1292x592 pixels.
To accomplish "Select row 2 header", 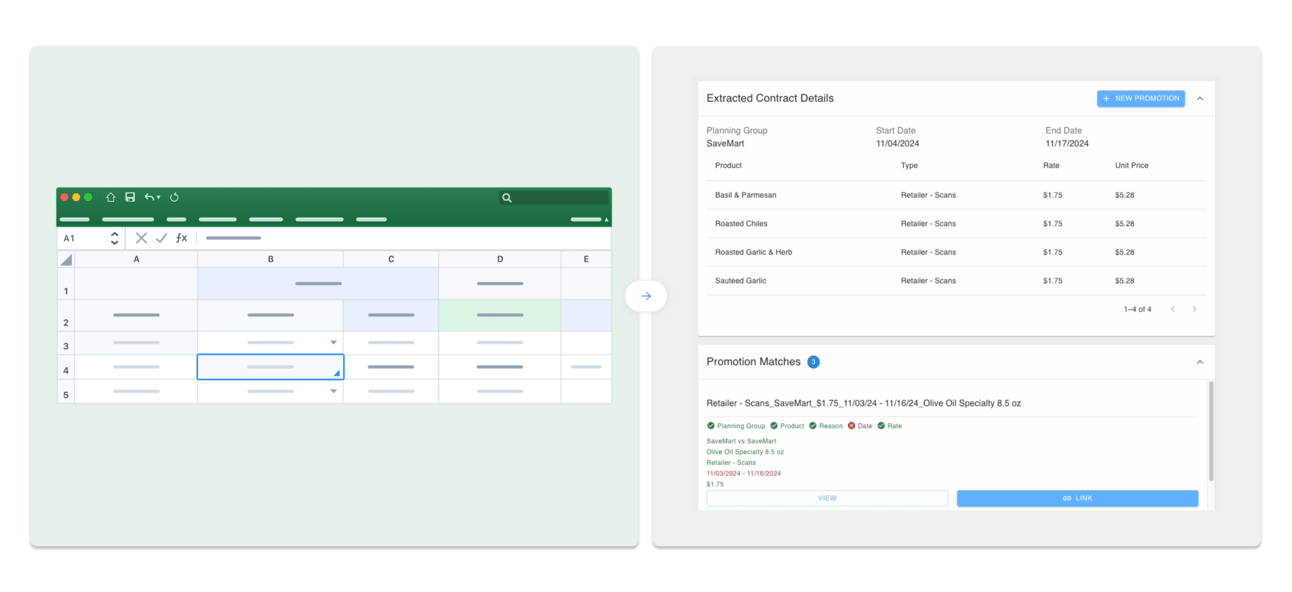I will tap(66, 316).
